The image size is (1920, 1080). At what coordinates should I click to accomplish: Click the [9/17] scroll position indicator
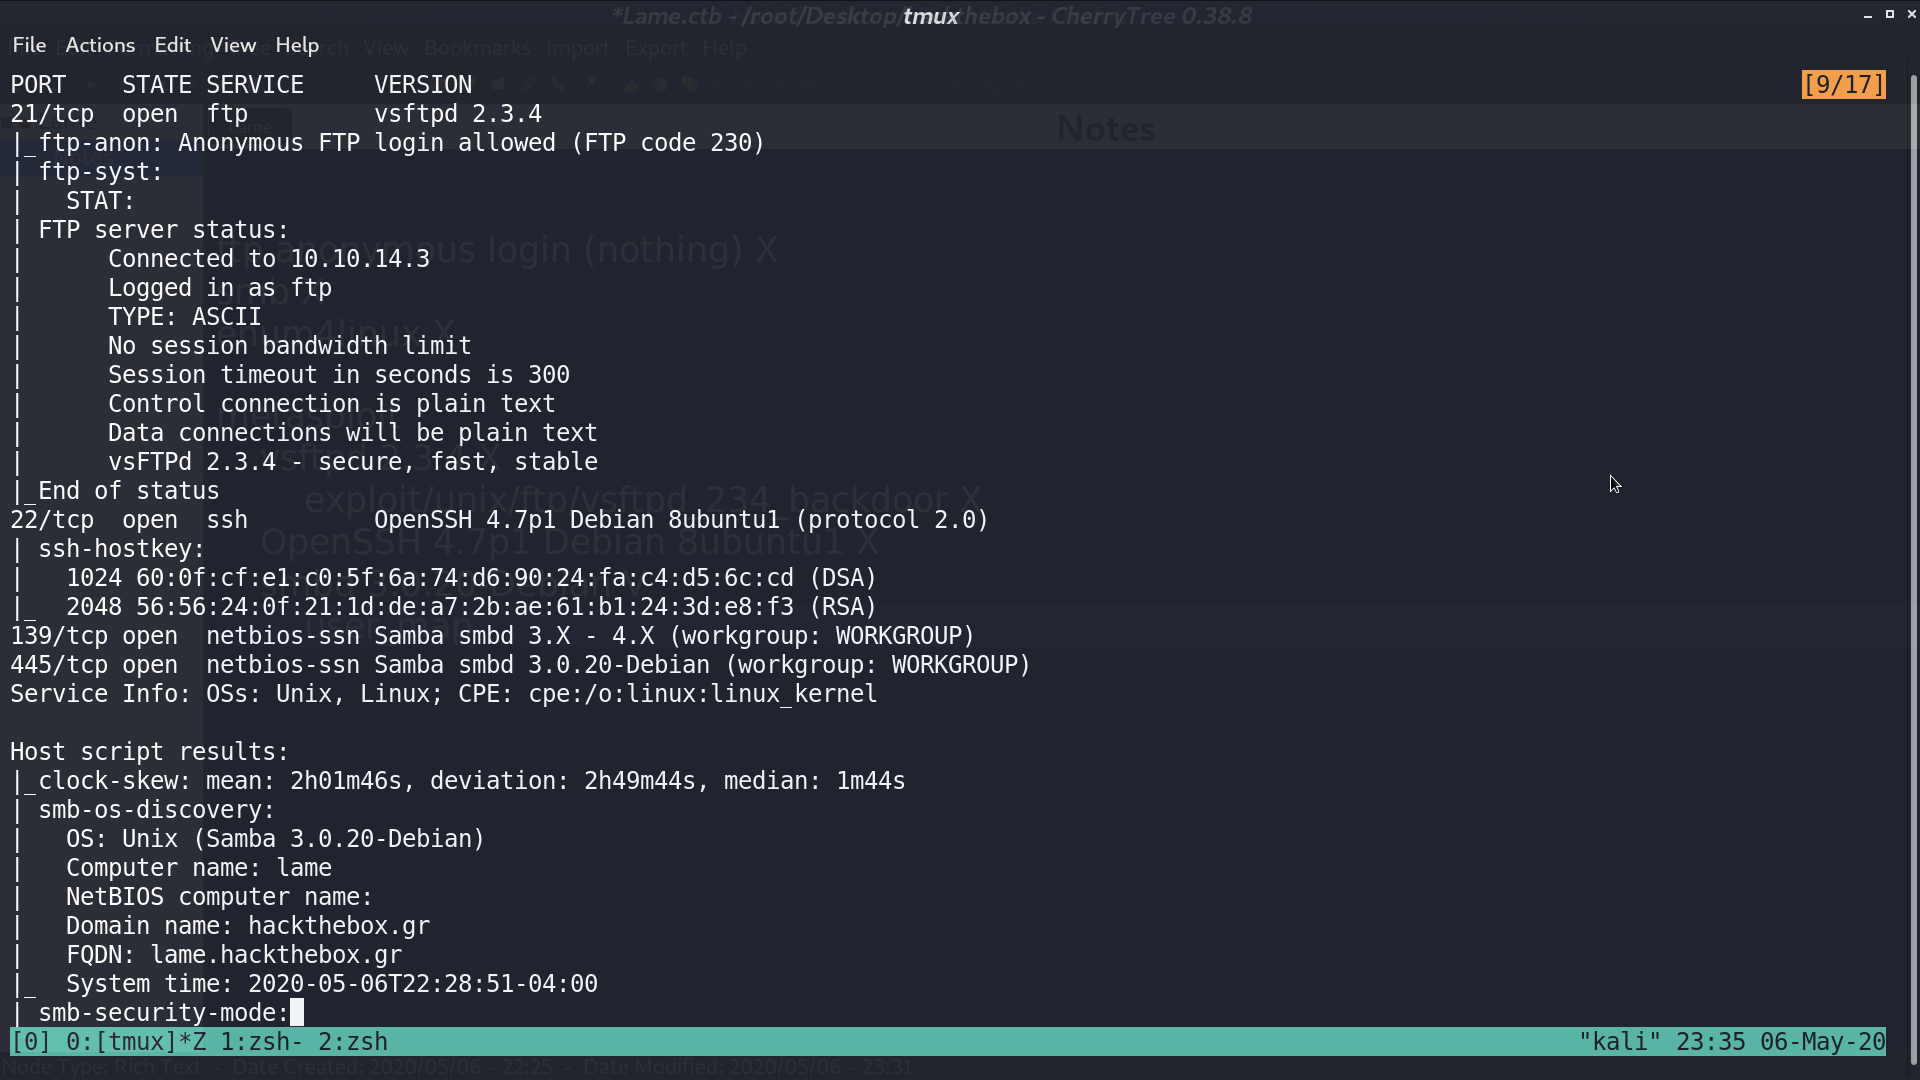(1844, 85)
